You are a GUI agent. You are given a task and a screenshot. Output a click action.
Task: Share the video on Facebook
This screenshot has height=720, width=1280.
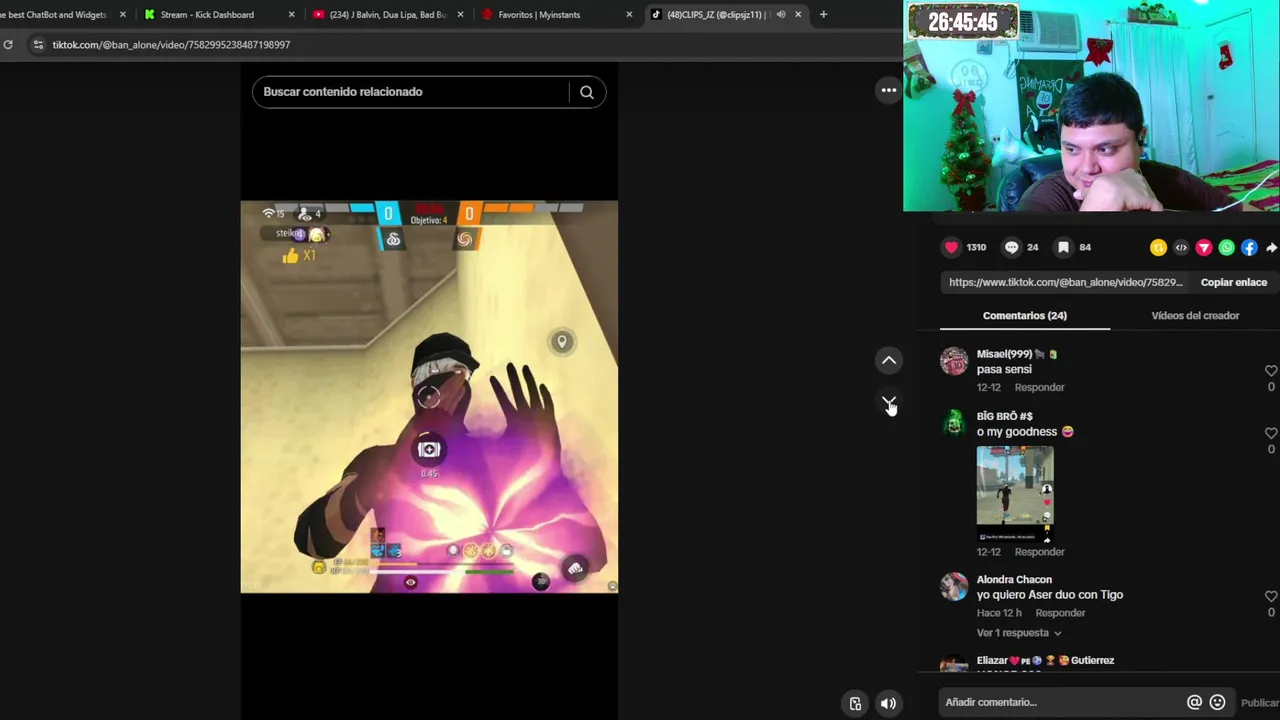(x=1249, y=248)
